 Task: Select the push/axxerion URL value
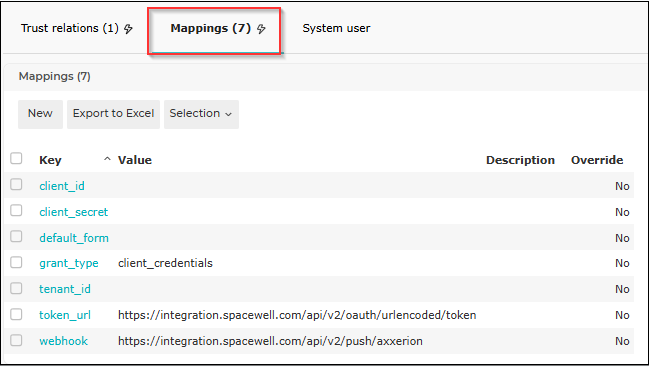click(270, 341)
